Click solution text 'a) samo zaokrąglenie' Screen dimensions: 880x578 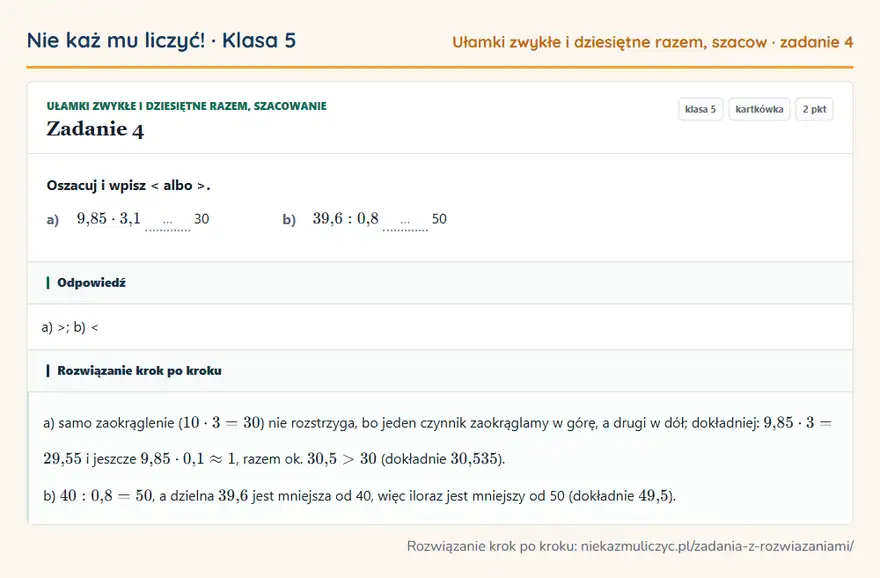[x=109, y=423]
